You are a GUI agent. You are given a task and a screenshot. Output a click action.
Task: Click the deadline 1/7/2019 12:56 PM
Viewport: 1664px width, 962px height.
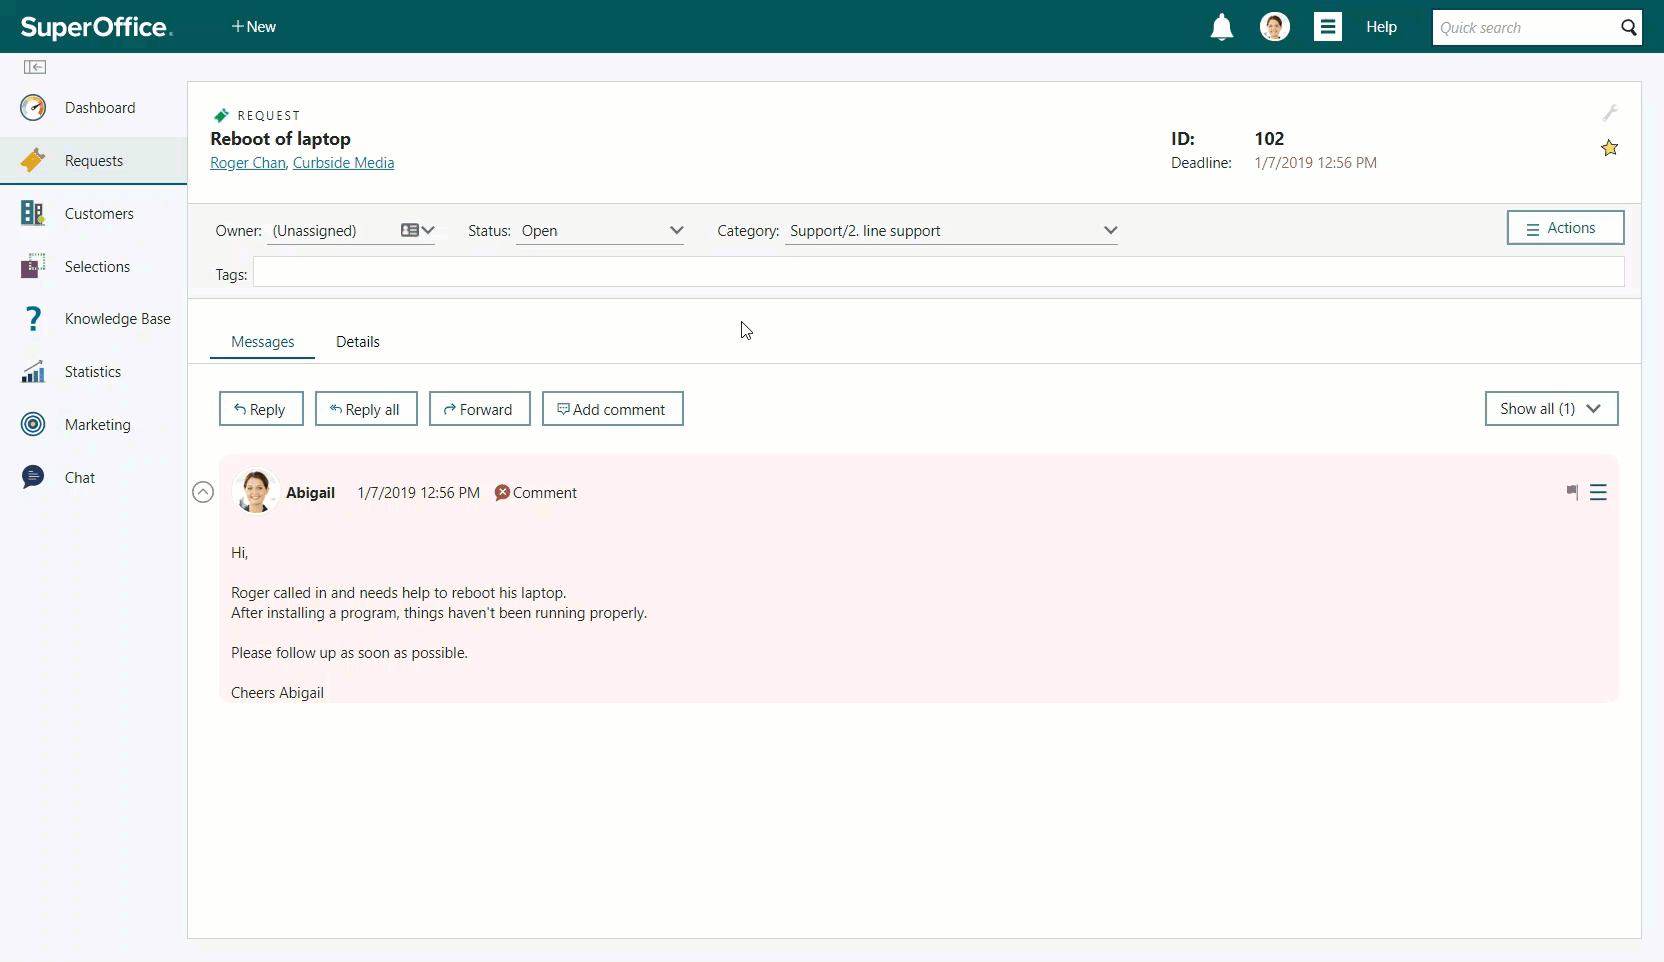click(1315, 163)
